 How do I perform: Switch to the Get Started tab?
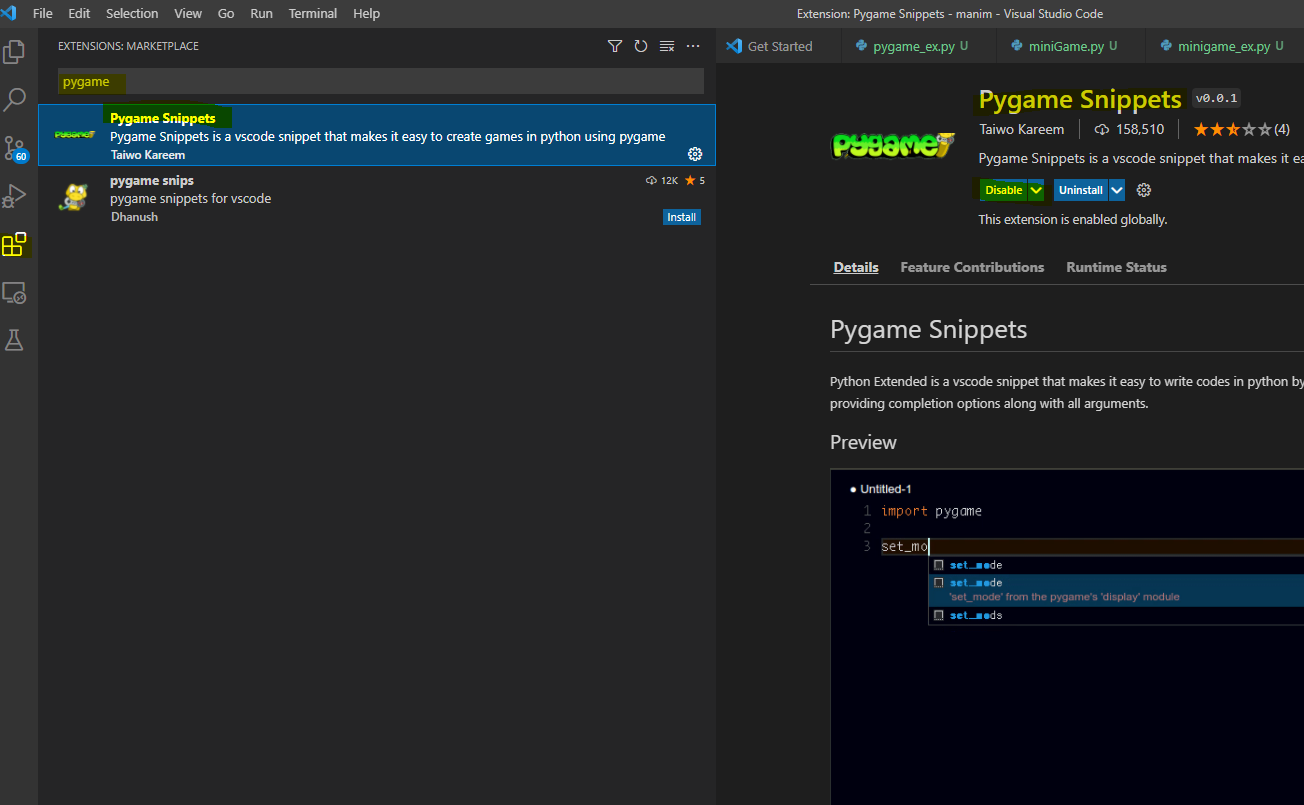(779, 46)
